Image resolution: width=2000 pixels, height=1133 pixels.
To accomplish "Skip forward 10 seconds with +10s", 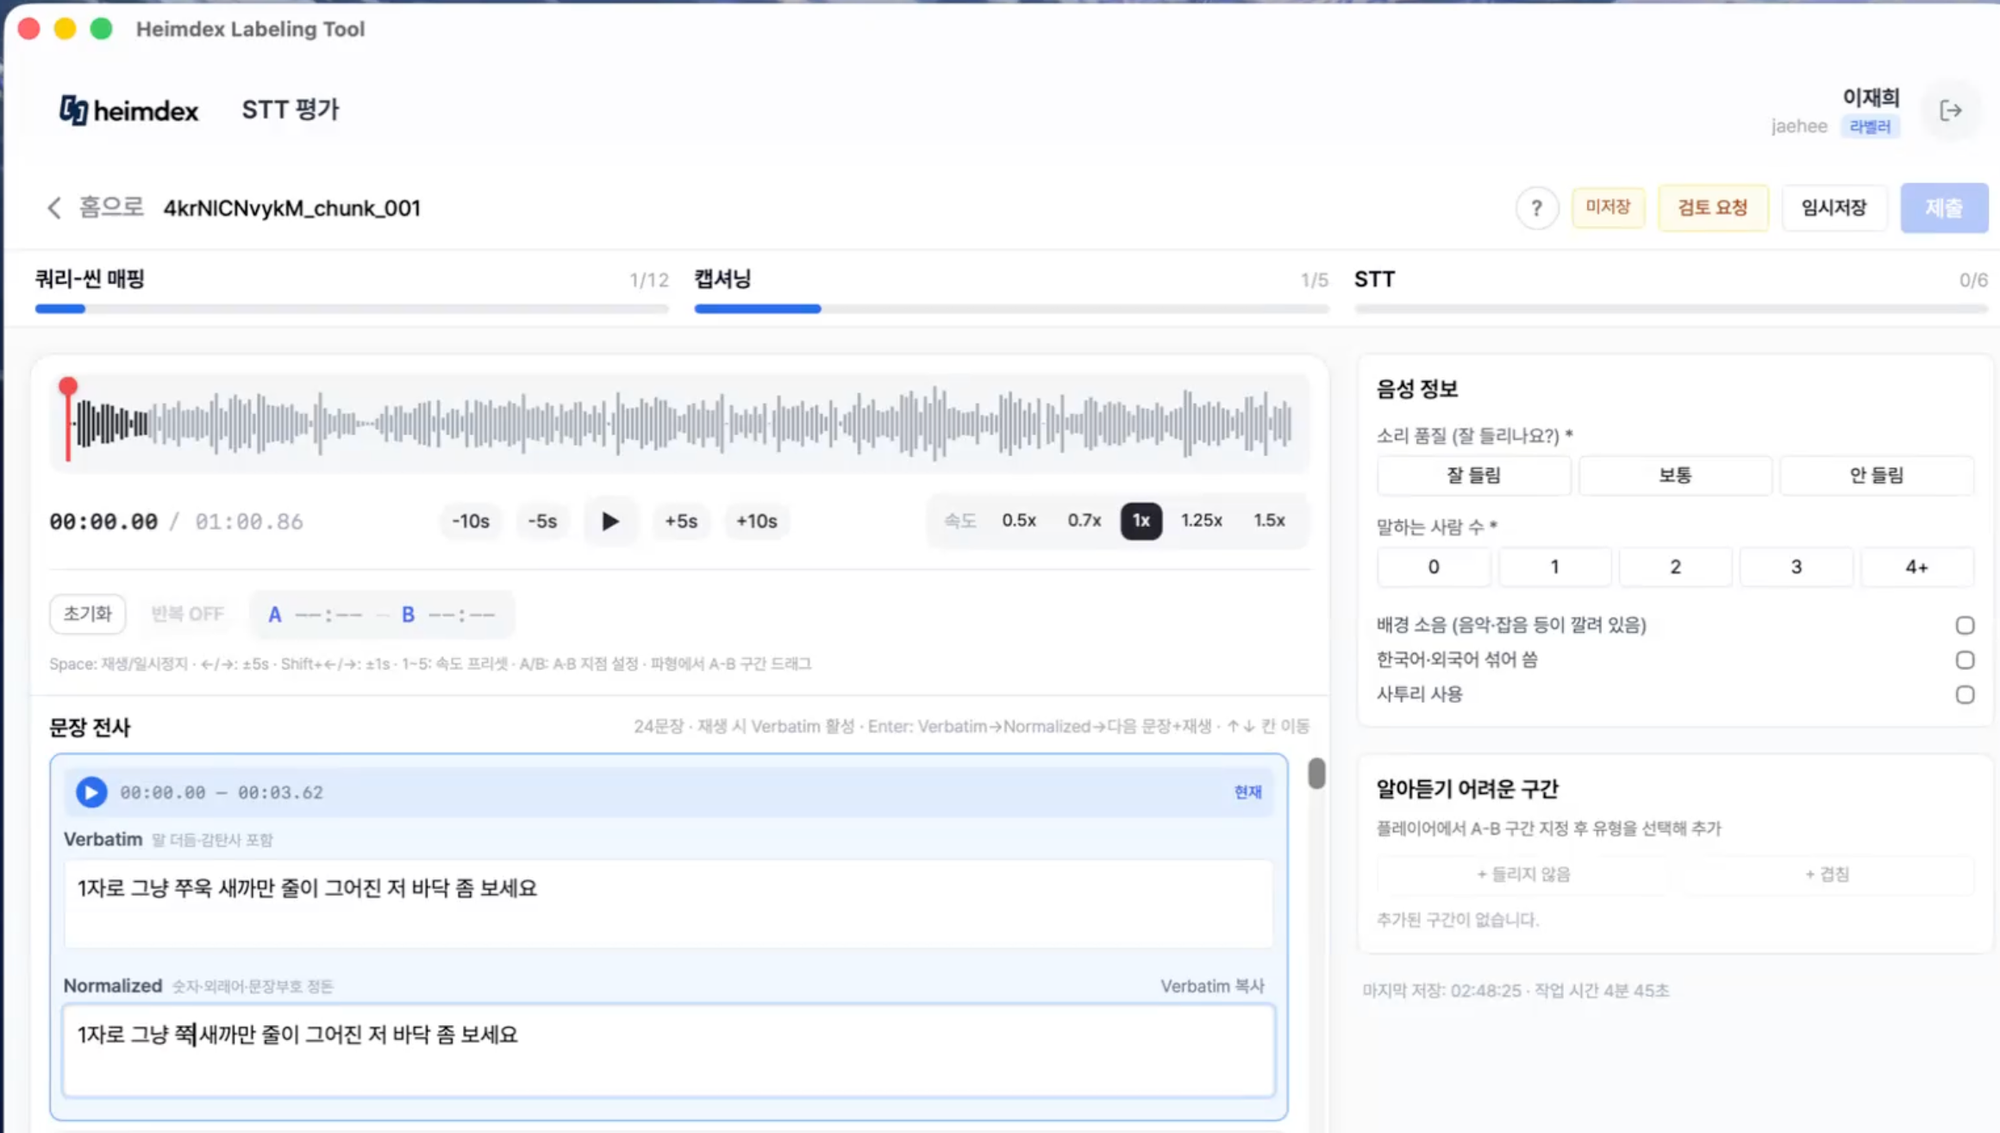I will tap(756, 521).
